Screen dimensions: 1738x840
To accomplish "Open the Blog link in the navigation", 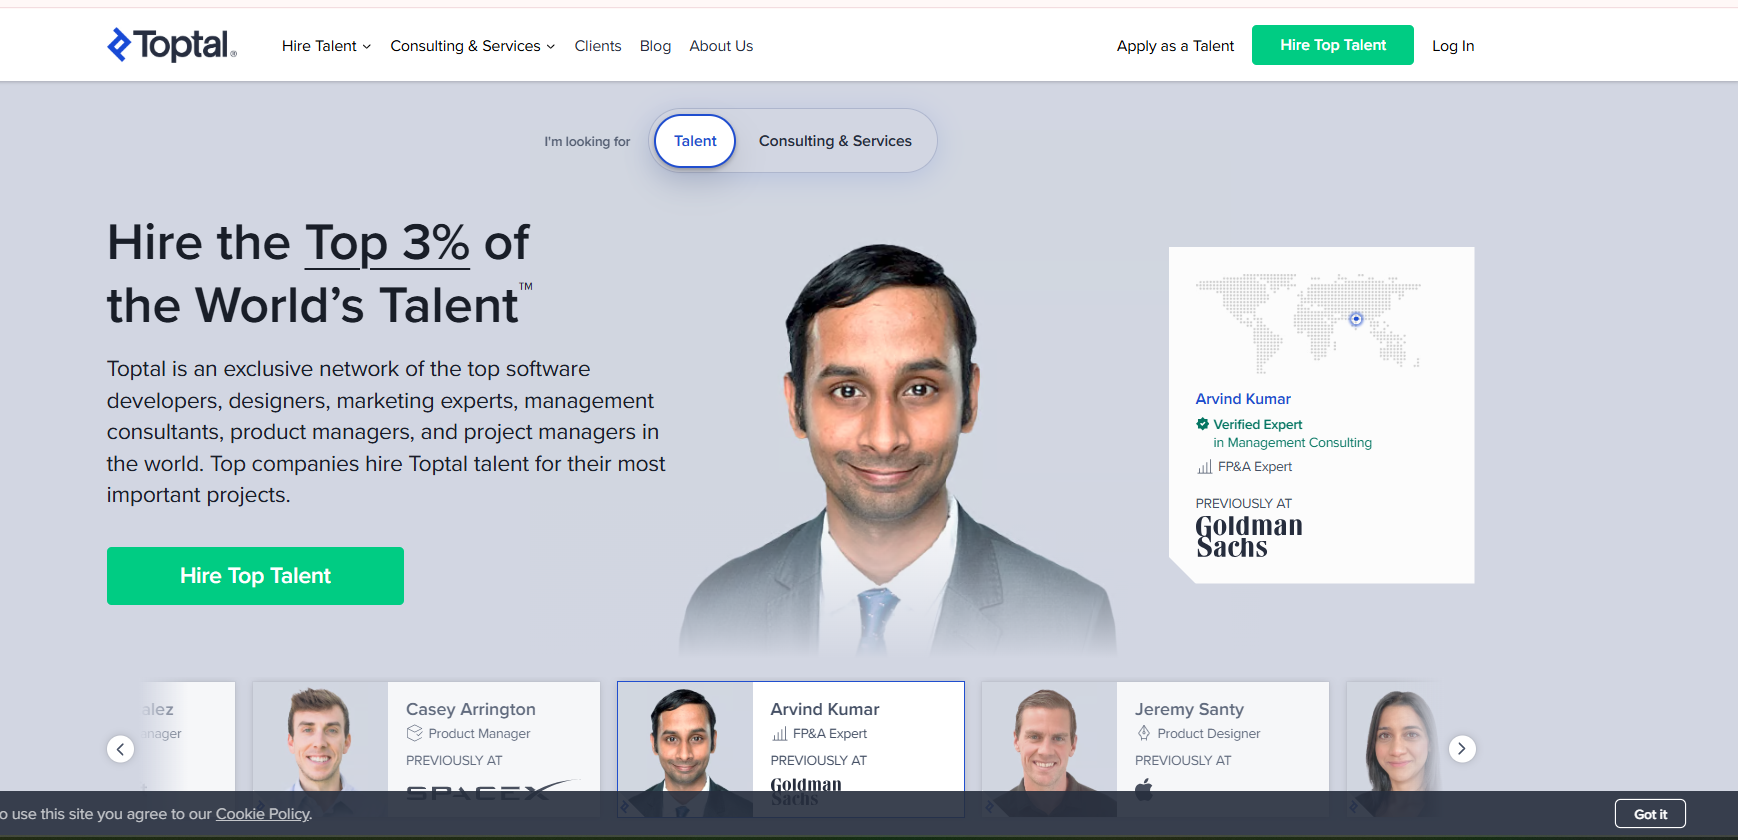I will [x=655, y=46].
